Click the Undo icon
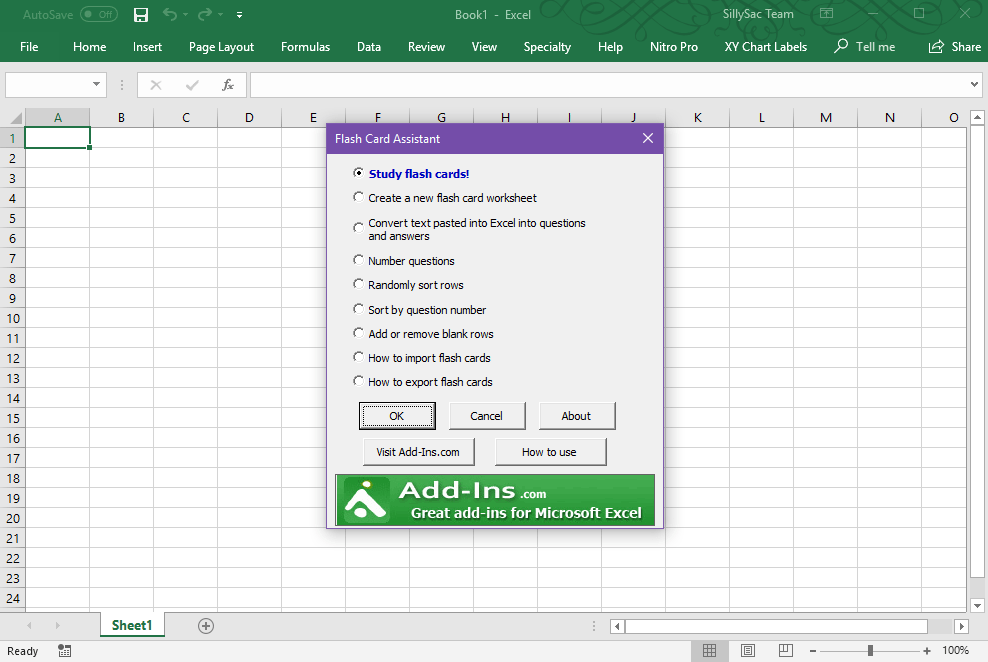Screen dimensions: 988x662 tap(170, 14)
